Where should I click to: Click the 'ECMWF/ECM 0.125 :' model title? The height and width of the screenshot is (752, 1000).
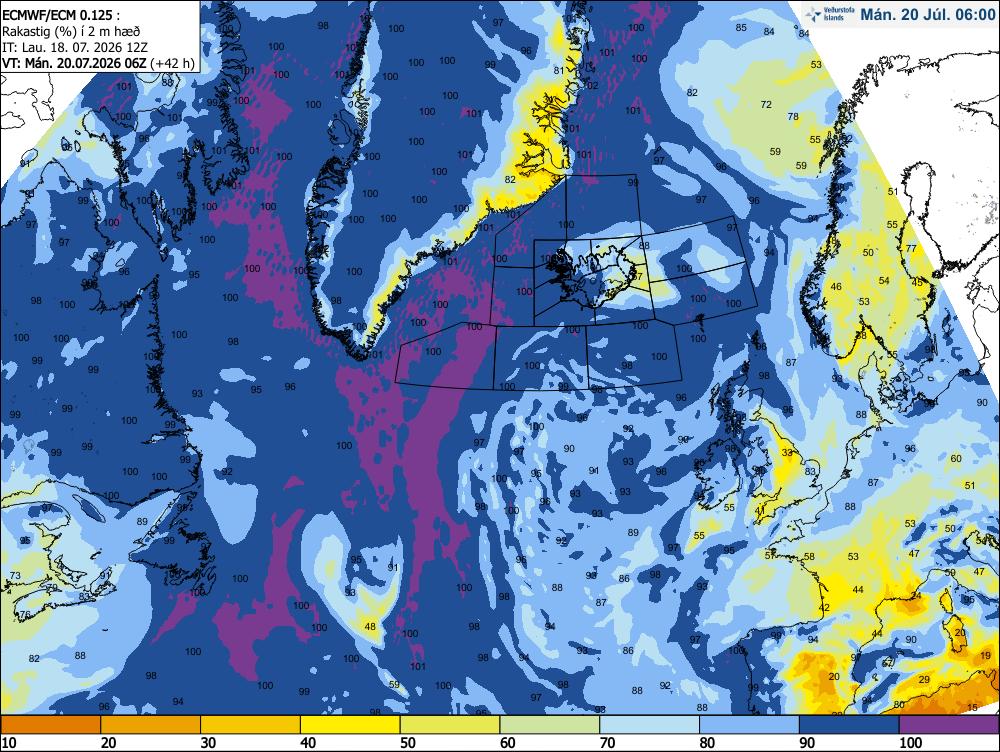coord(60,15)
